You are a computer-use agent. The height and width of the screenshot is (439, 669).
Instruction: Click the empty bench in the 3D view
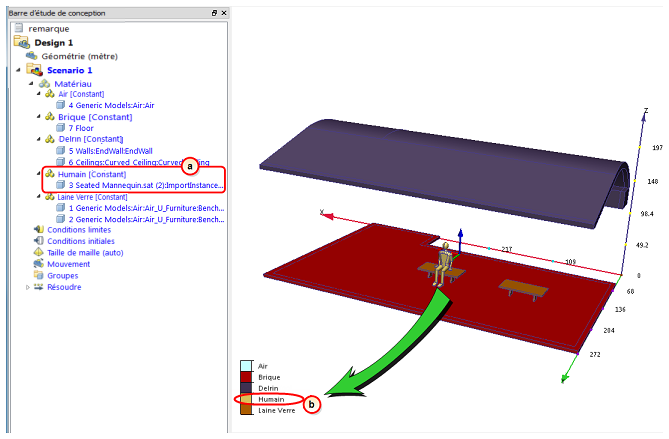pyautogui.click(x=523, y=290)
